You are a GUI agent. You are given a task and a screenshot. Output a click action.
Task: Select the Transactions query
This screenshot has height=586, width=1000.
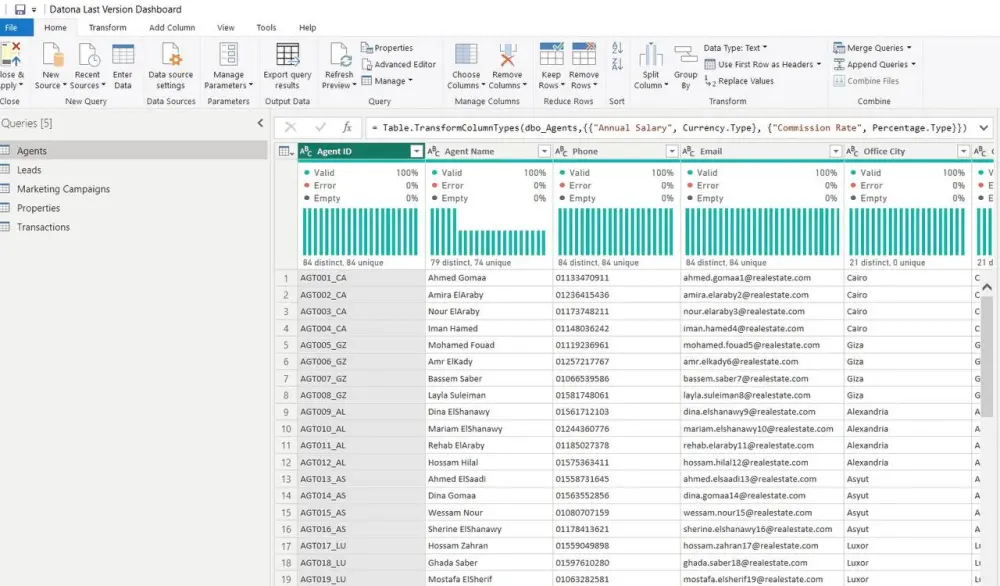click(133, 227)
